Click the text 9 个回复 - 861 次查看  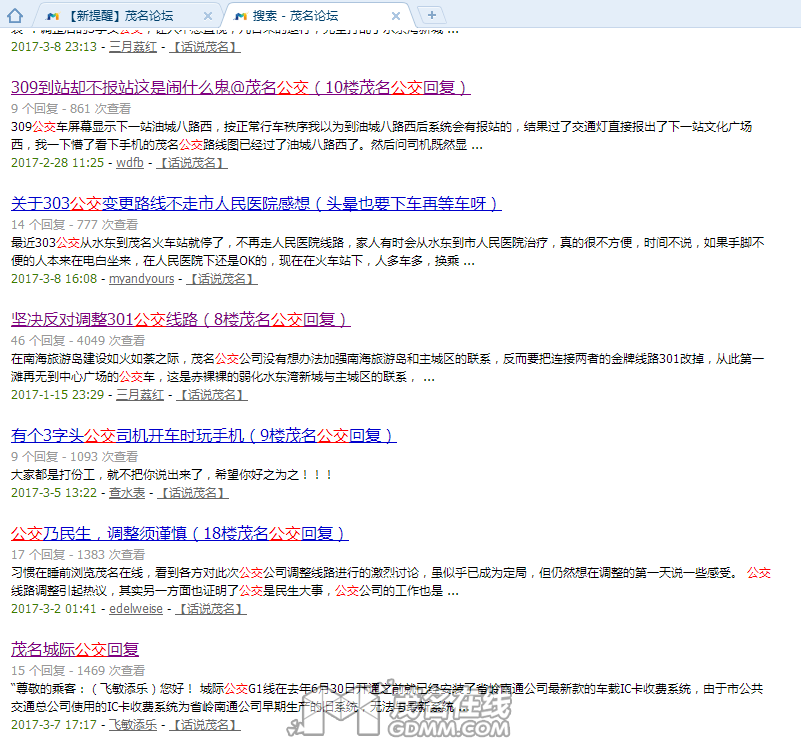[x=71, y=108]
